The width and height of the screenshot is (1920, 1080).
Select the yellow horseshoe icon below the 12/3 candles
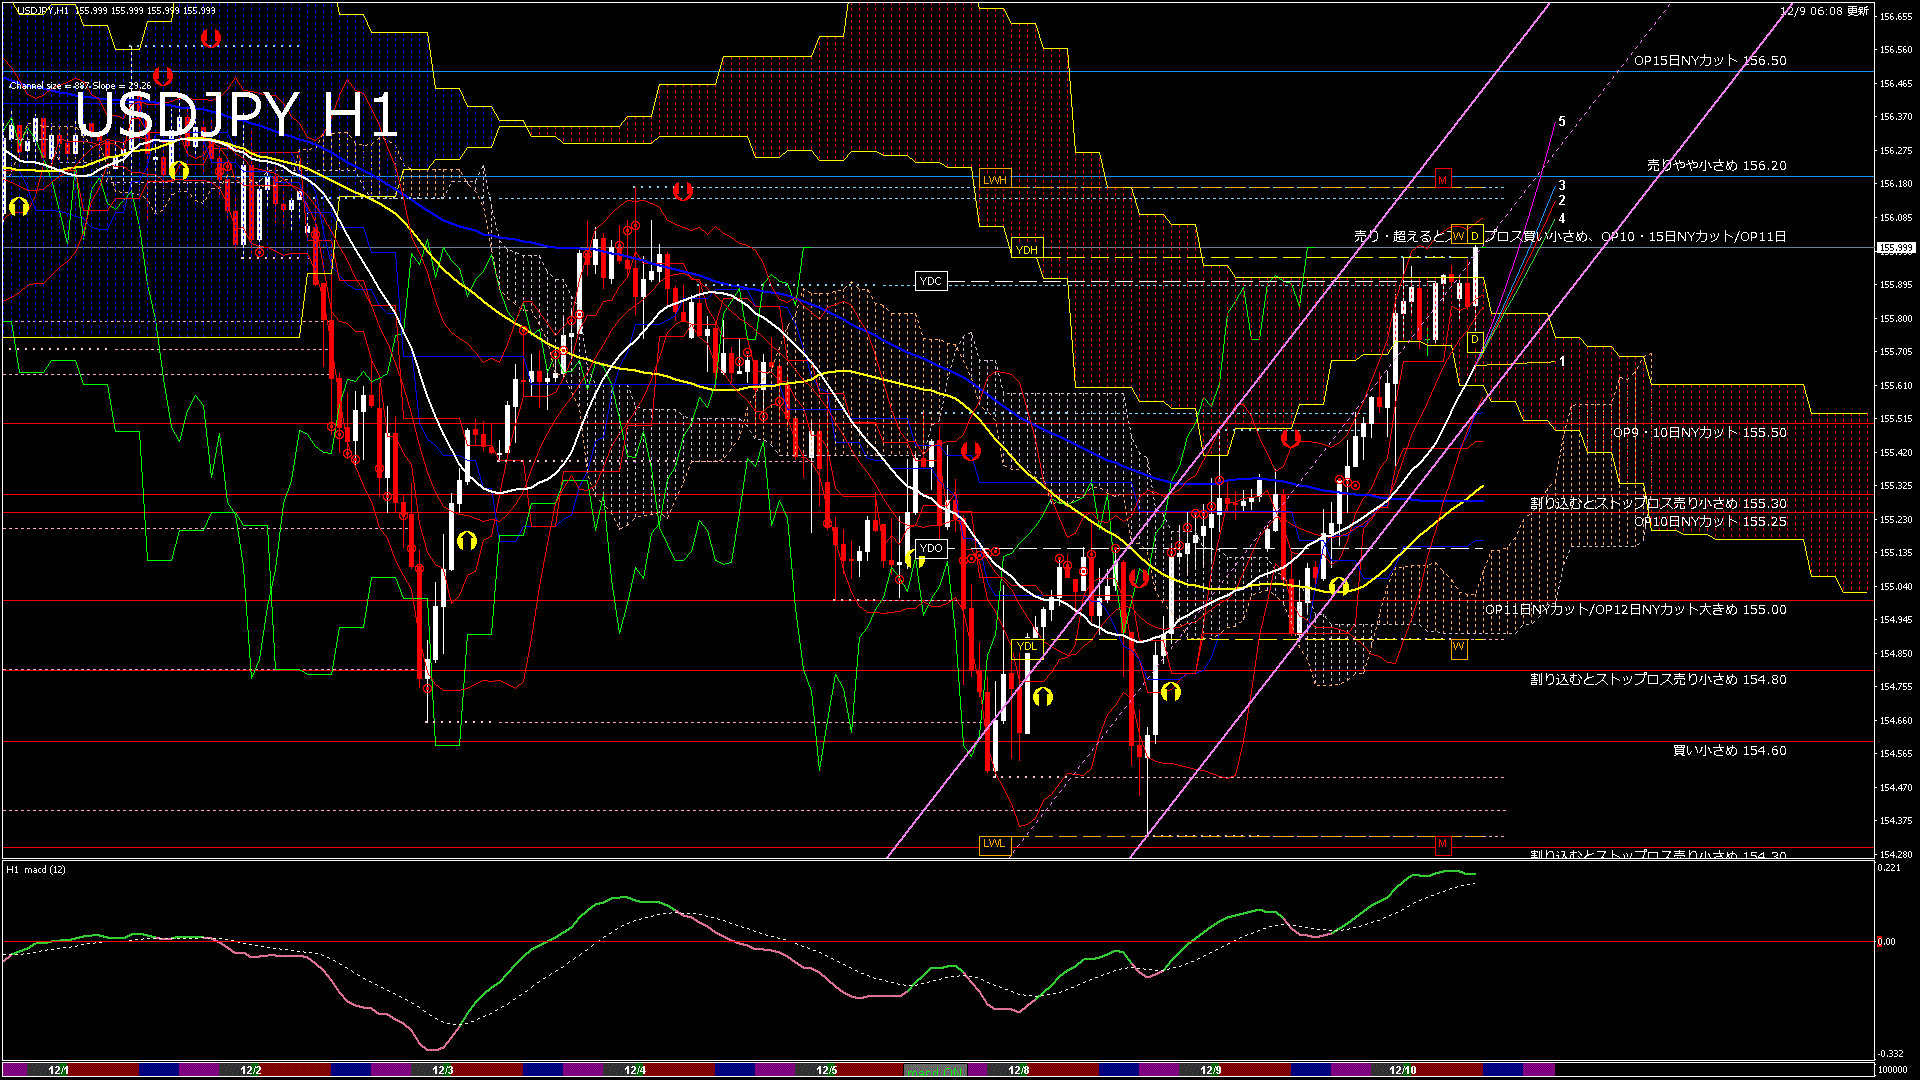[467, 541]
